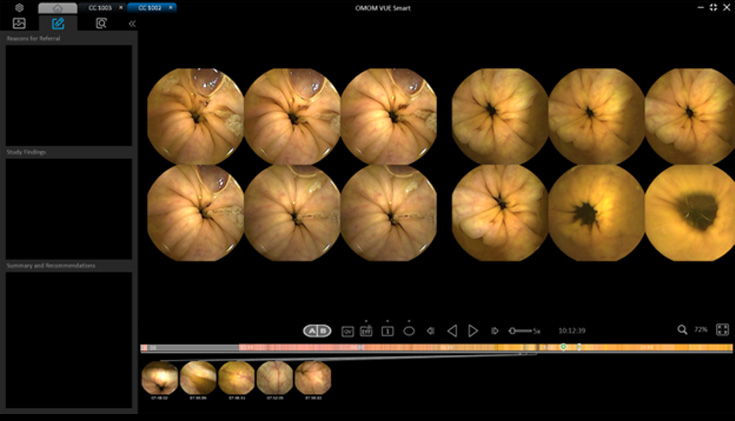The height and width of the screenshot is (421, 735).
Task: Open the image search panel icon
Action: (x=100, y=23)
